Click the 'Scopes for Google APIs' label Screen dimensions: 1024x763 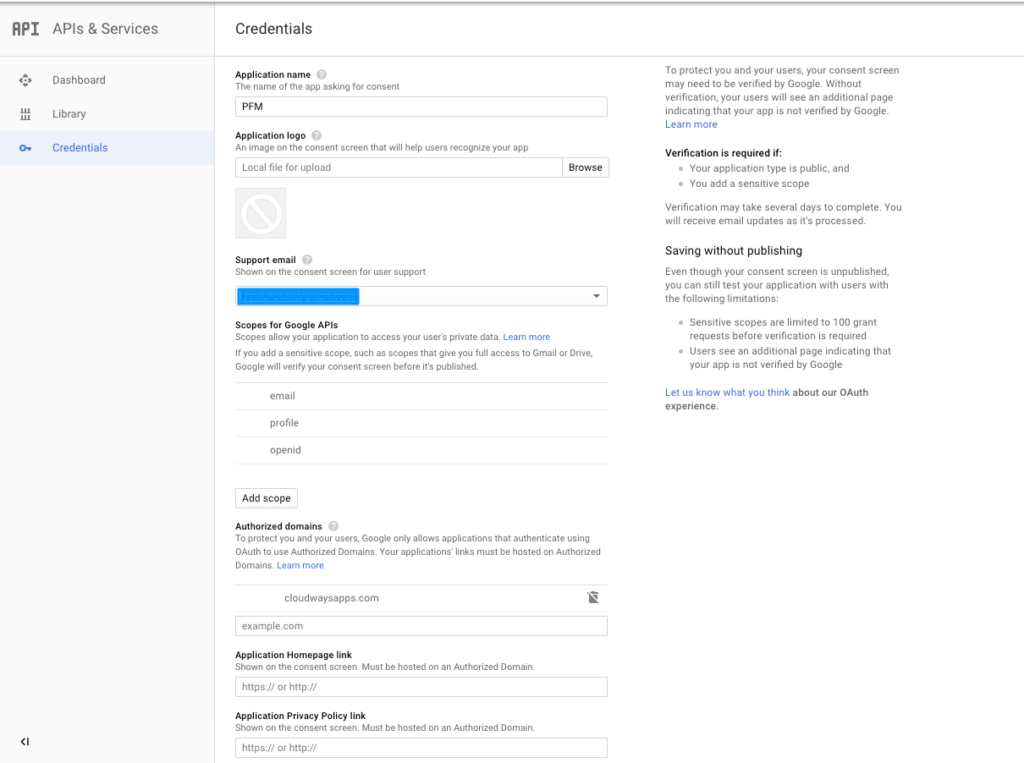(287, 325)
